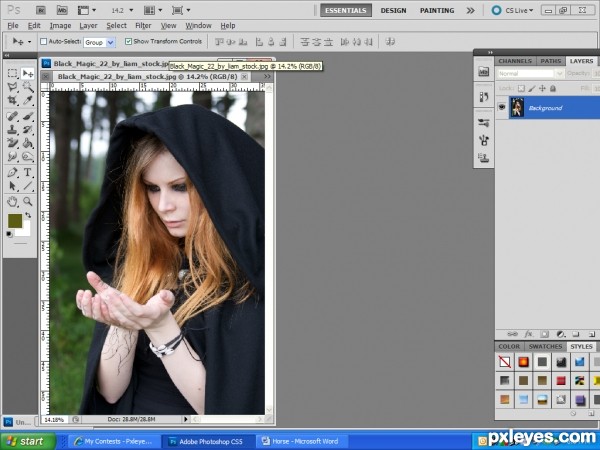Image resolution: width=600 pixels, height=450 pixels.
Task: Select the Eyedropper tool
Action: coord(28,101)
